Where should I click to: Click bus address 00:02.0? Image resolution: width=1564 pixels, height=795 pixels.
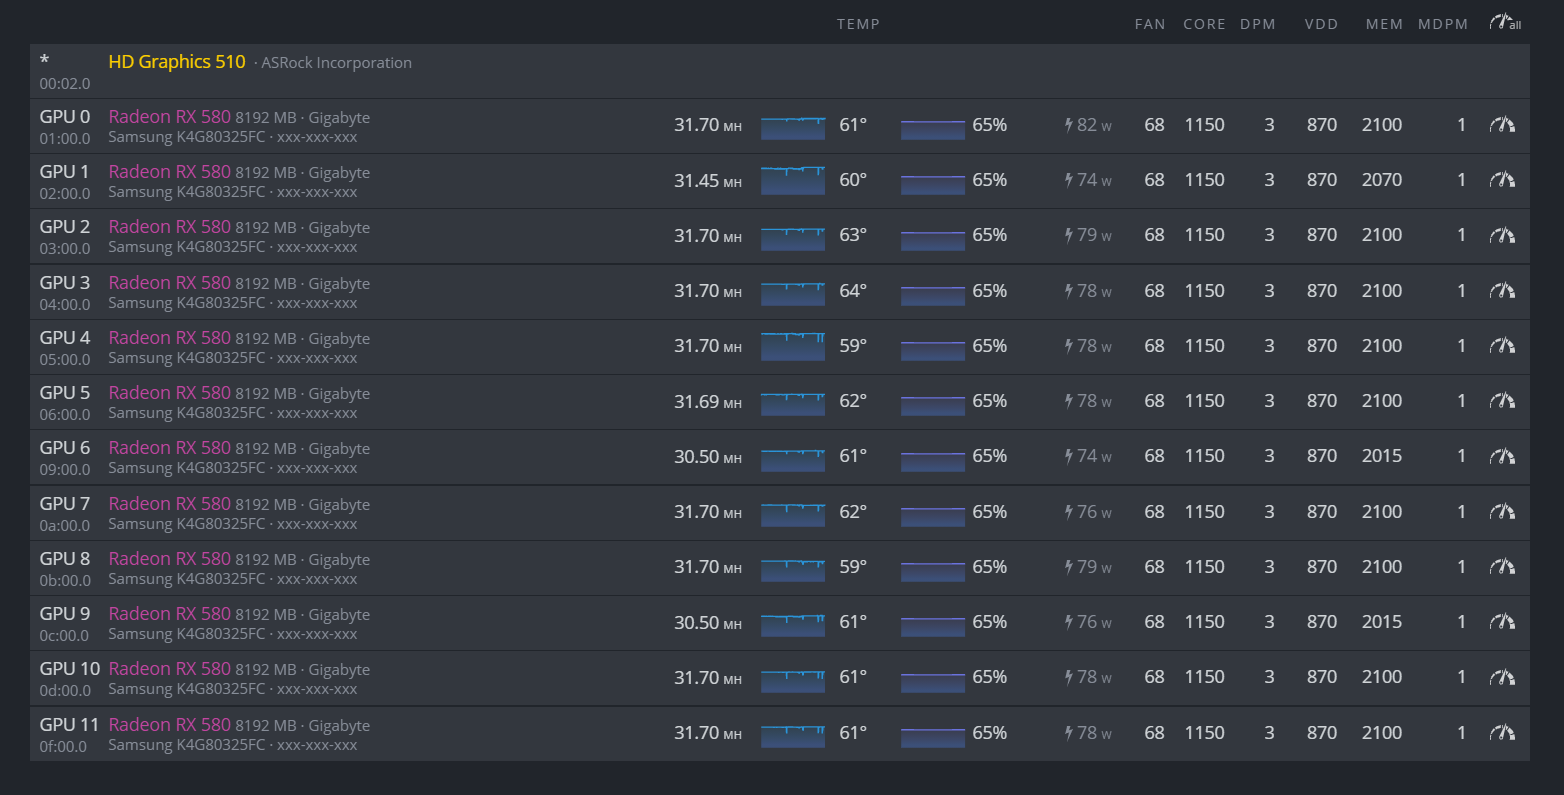tap(65, 84)
